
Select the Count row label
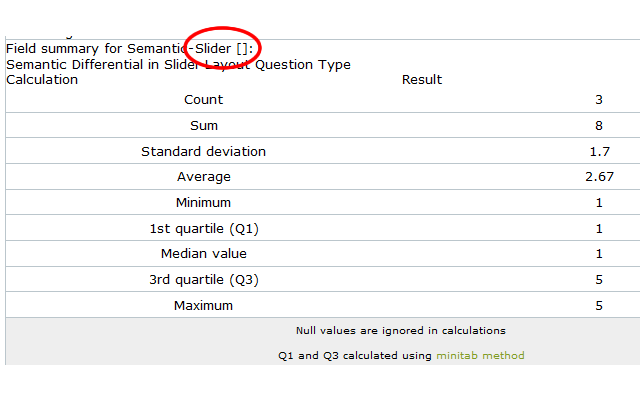pos(204,99)
